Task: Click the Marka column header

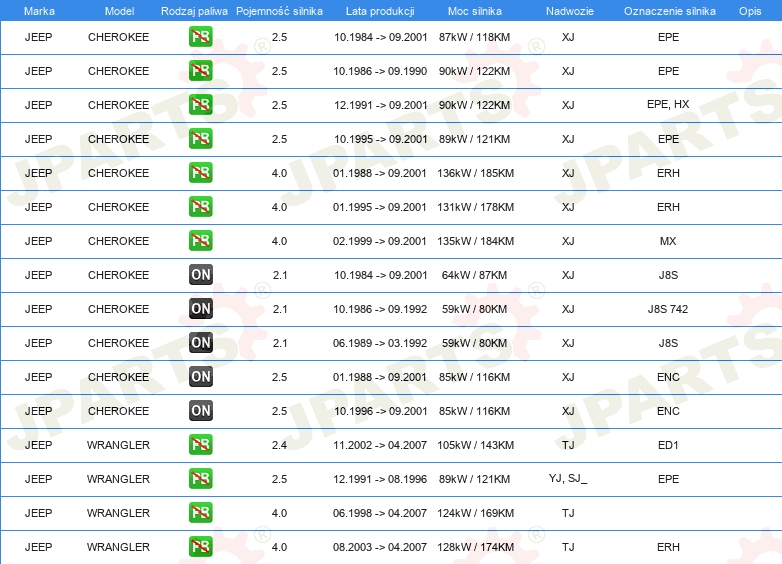Action: pyautogui.click(x=39, y=11)
